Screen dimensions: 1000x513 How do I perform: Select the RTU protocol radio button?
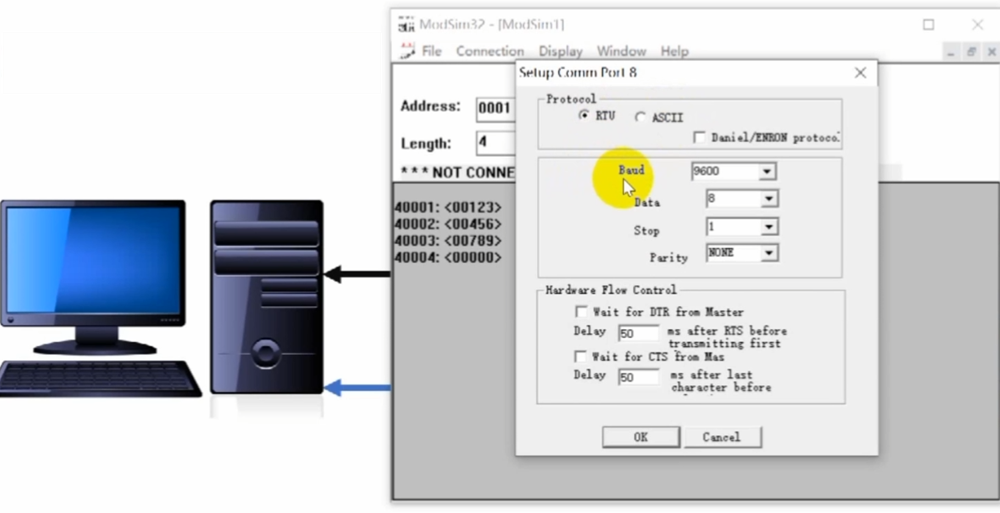tap(584, 116)
